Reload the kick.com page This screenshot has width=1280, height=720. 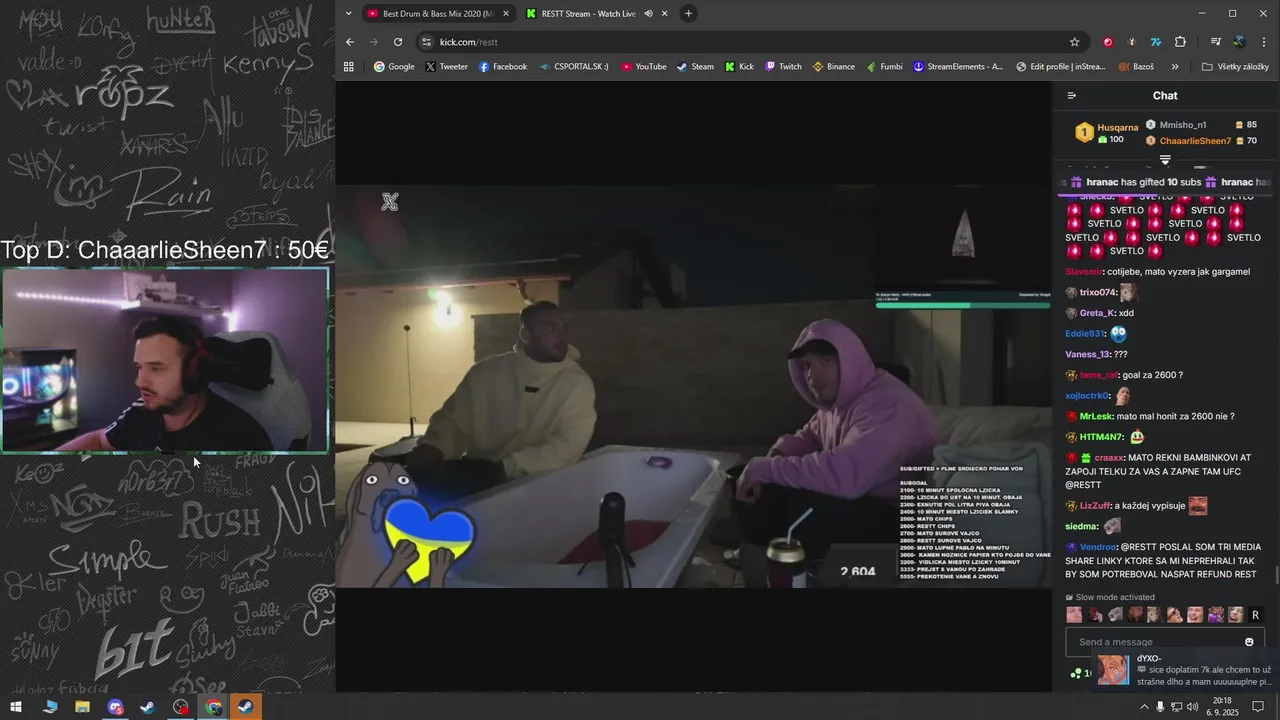(398, 42)
